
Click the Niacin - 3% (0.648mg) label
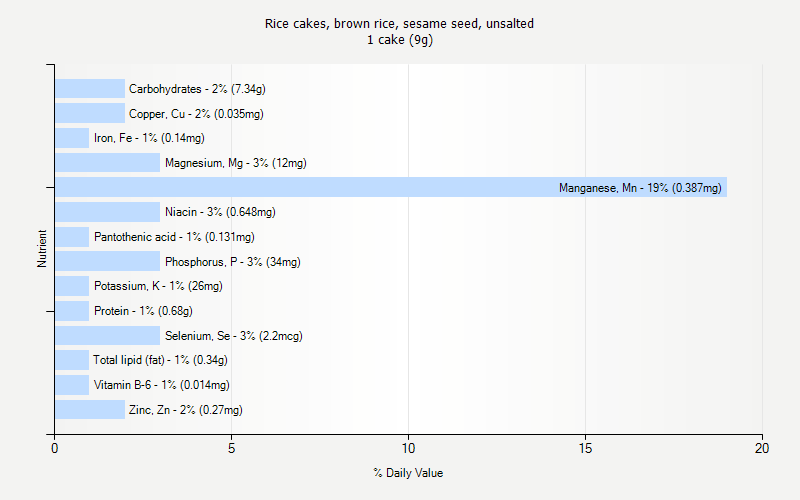coord(220,212)
